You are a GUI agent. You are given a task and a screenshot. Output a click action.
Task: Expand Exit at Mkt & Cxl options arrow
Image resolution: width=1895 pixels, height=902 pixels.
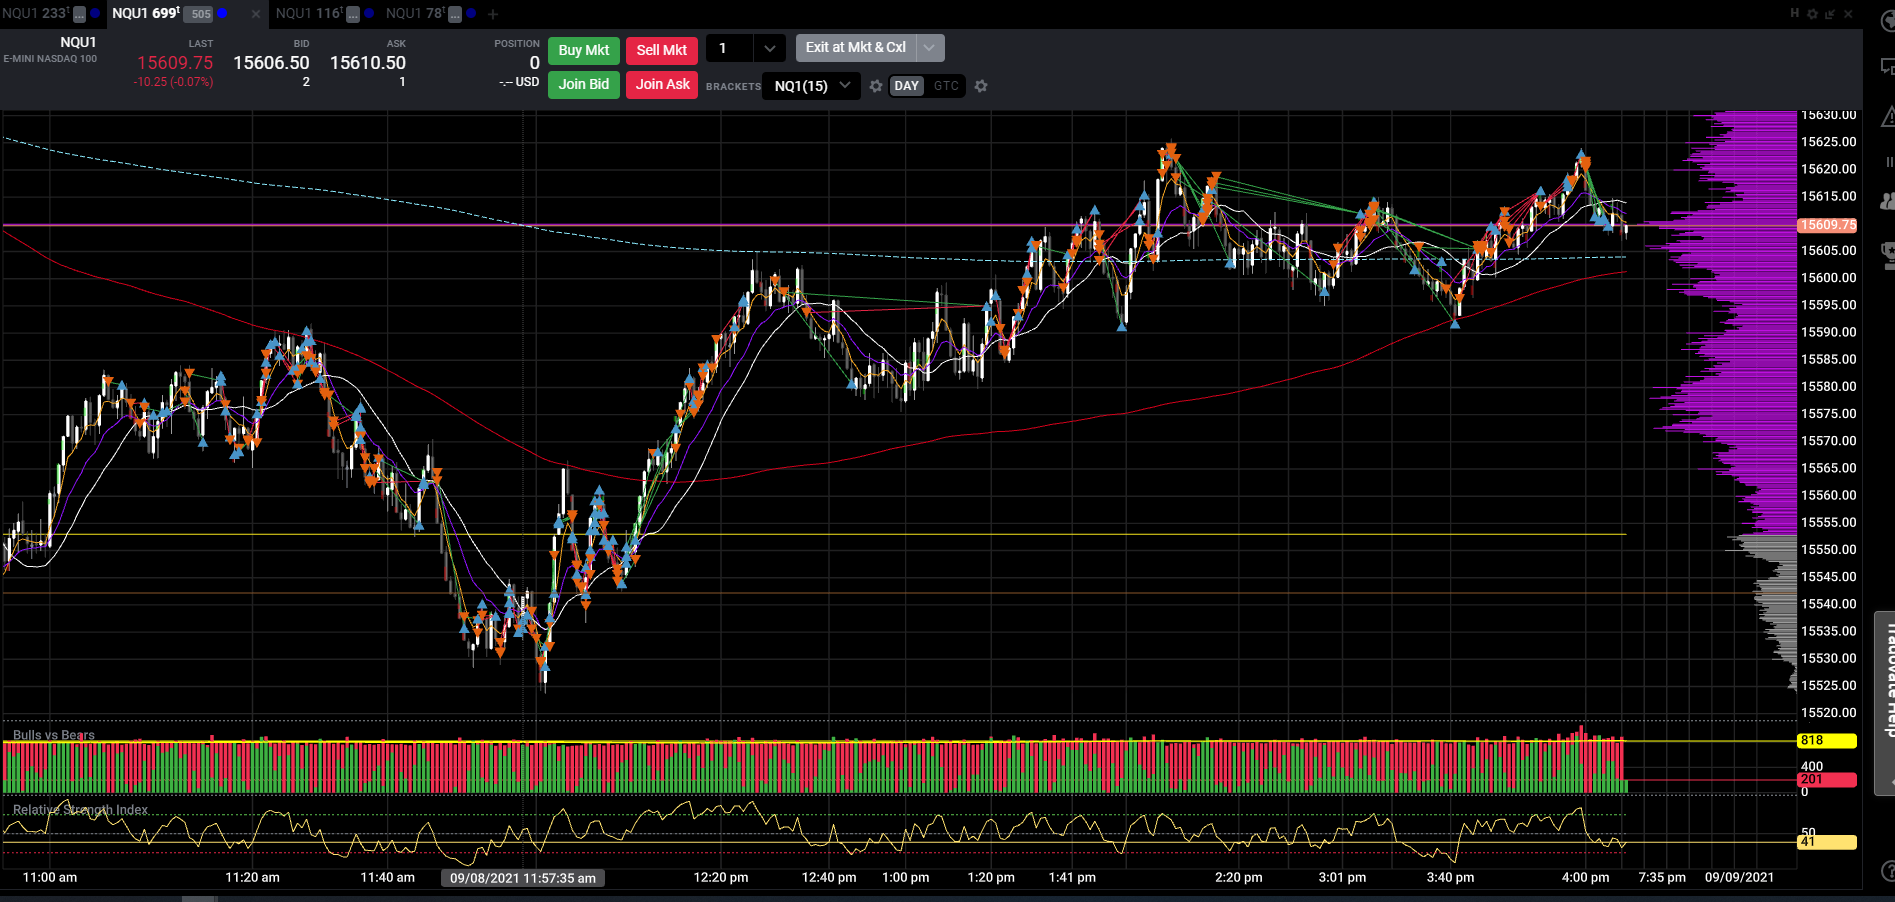click(x=929, y=47)
